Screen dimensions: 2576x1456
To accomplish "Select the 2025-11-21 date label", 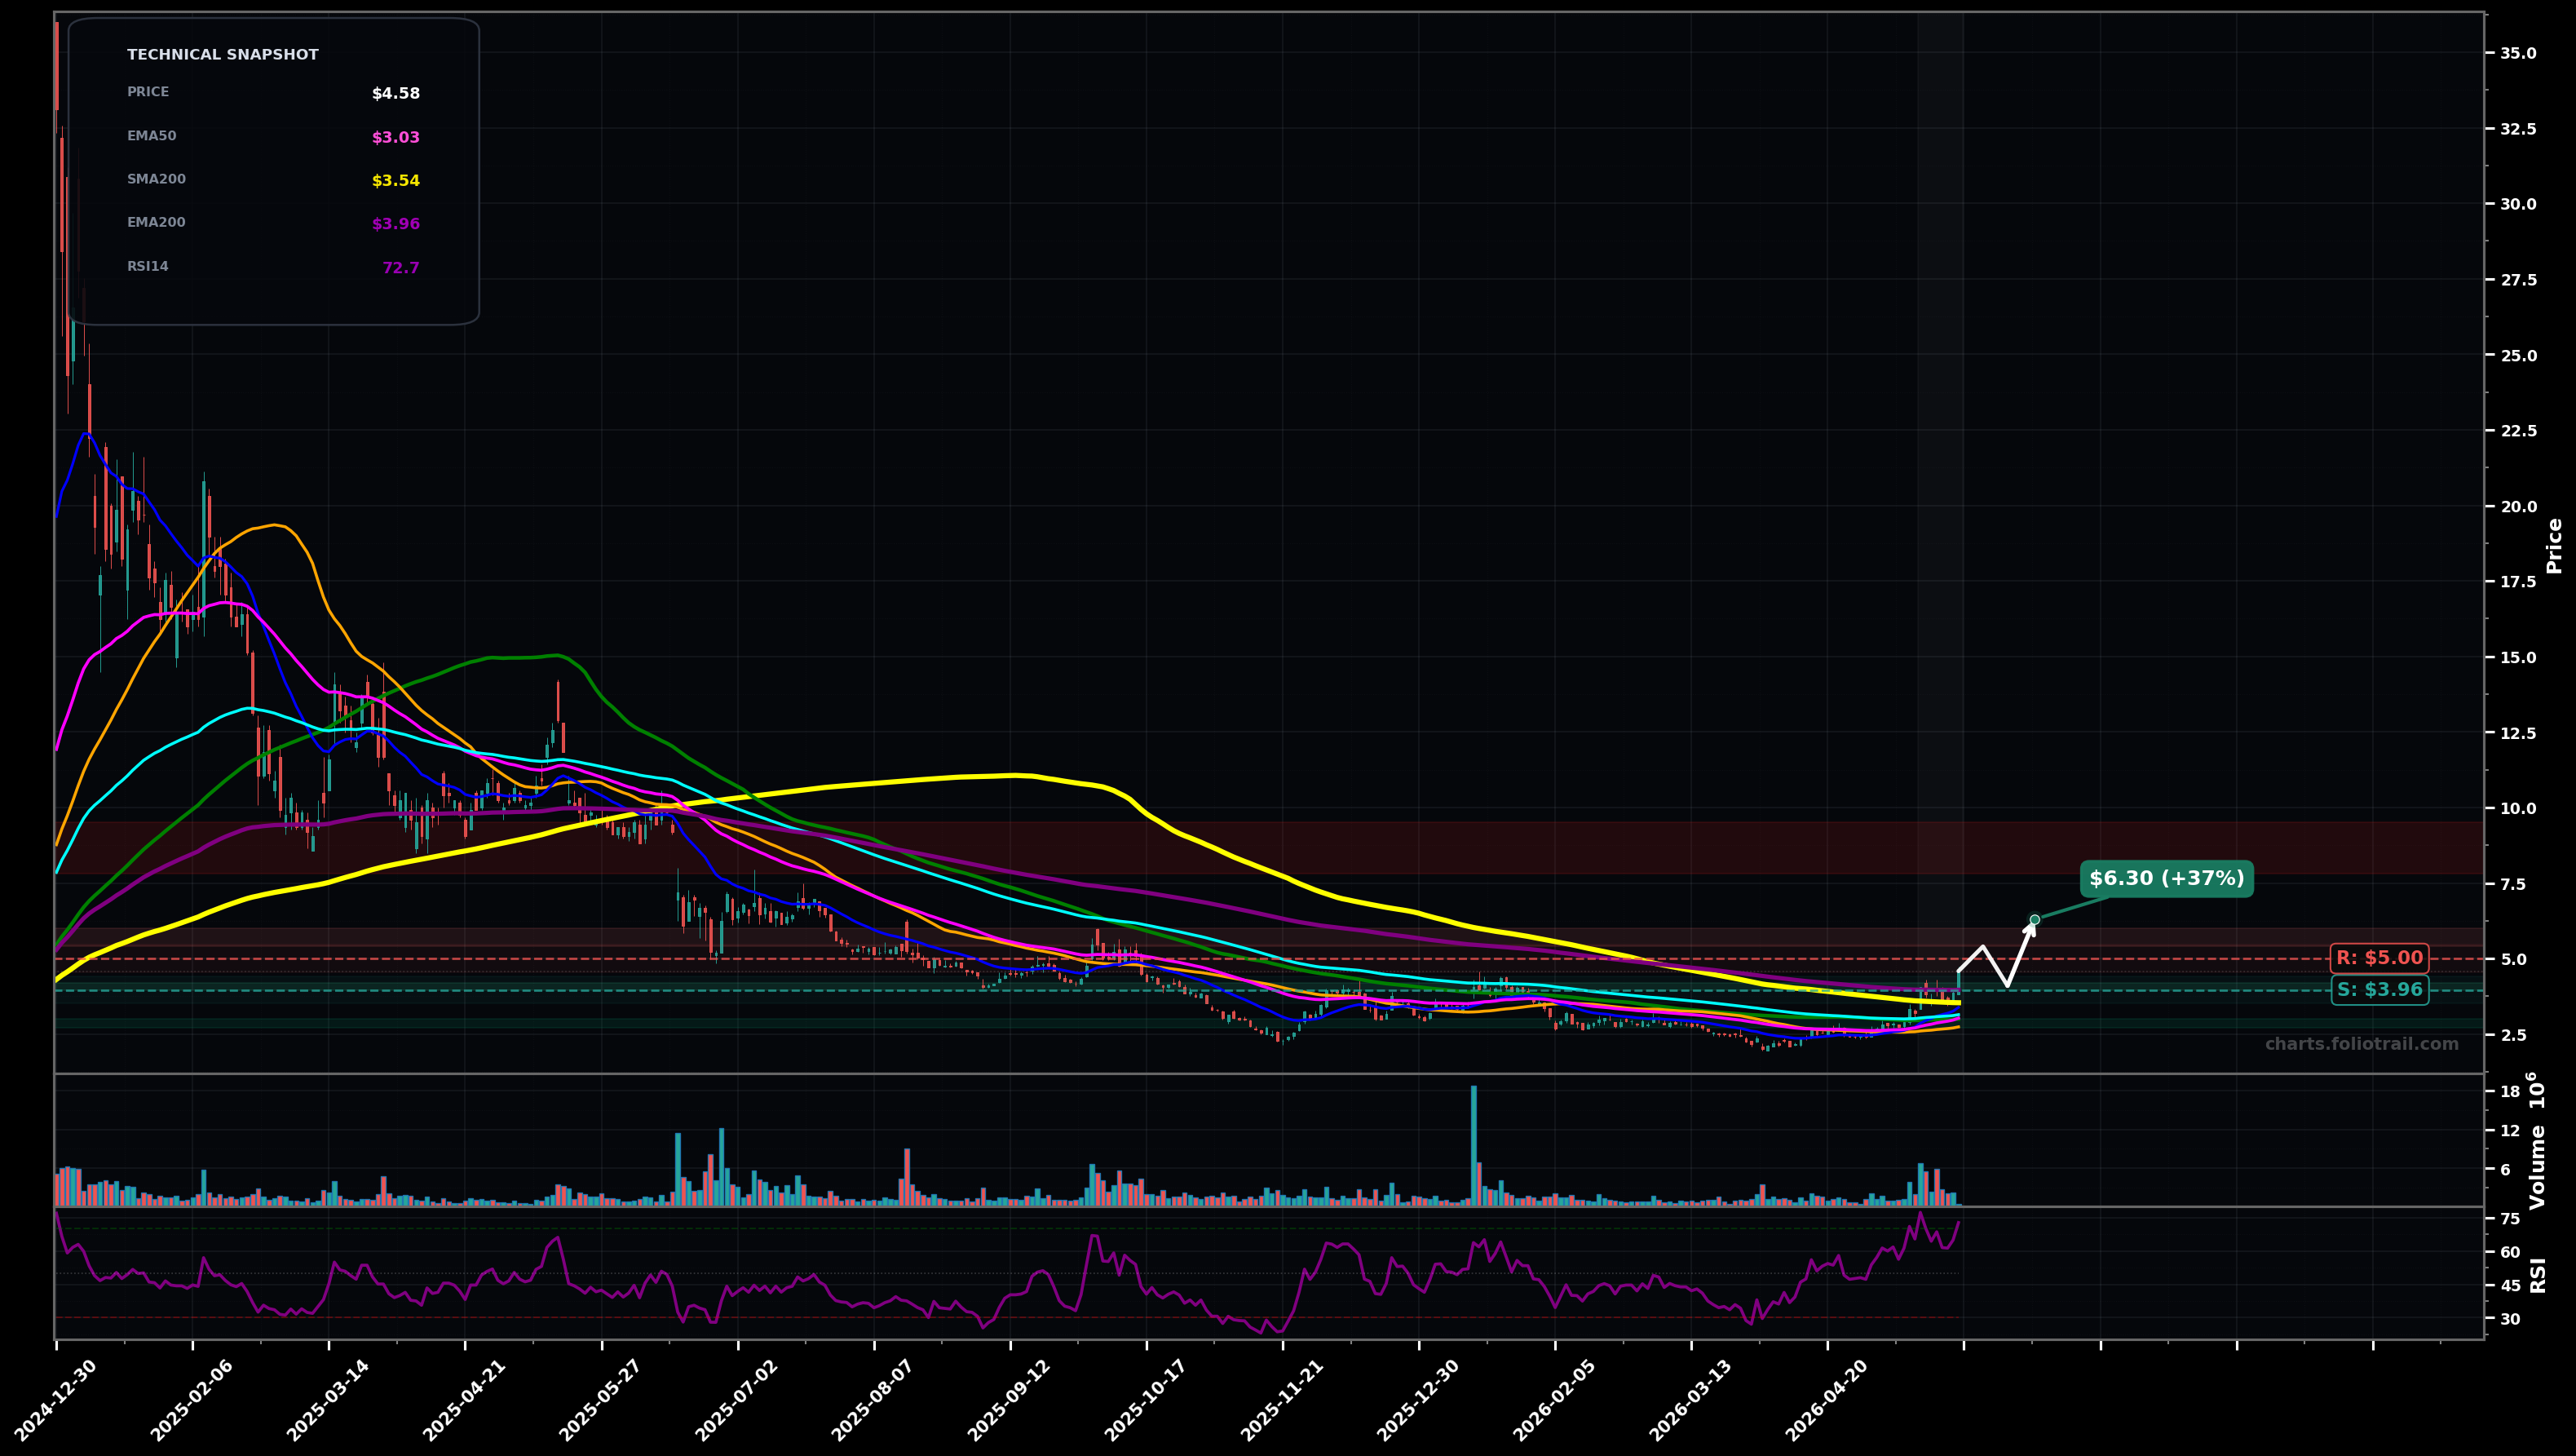I will click(1282, 1400).
